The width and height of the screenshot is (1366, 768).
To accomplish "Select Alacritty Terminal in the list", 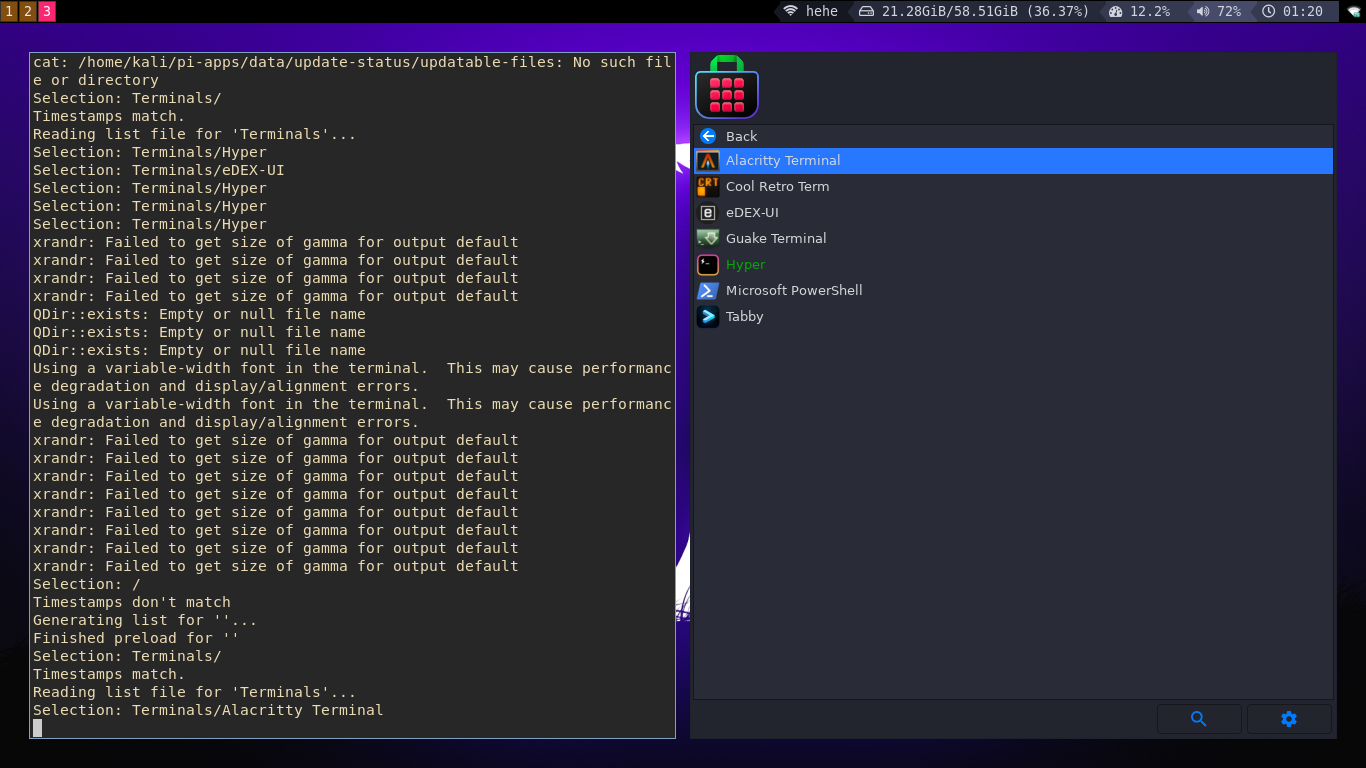I will coord(783,161).
